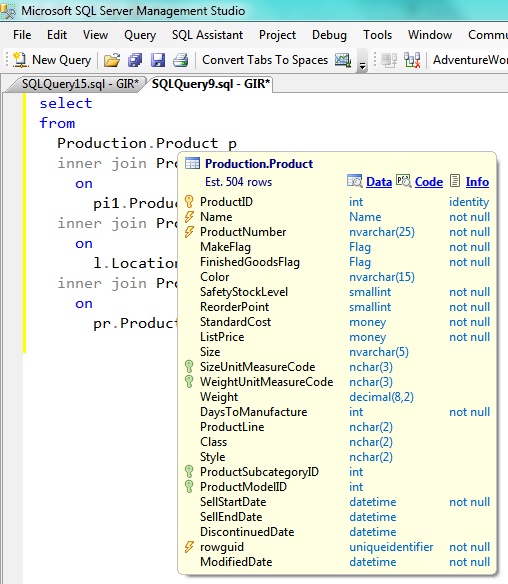Image resolution: width=508 pixels, height=584 pixels.
Task: Select the ProductID column row
Action: pyautogui.click(x=337, y=202)
